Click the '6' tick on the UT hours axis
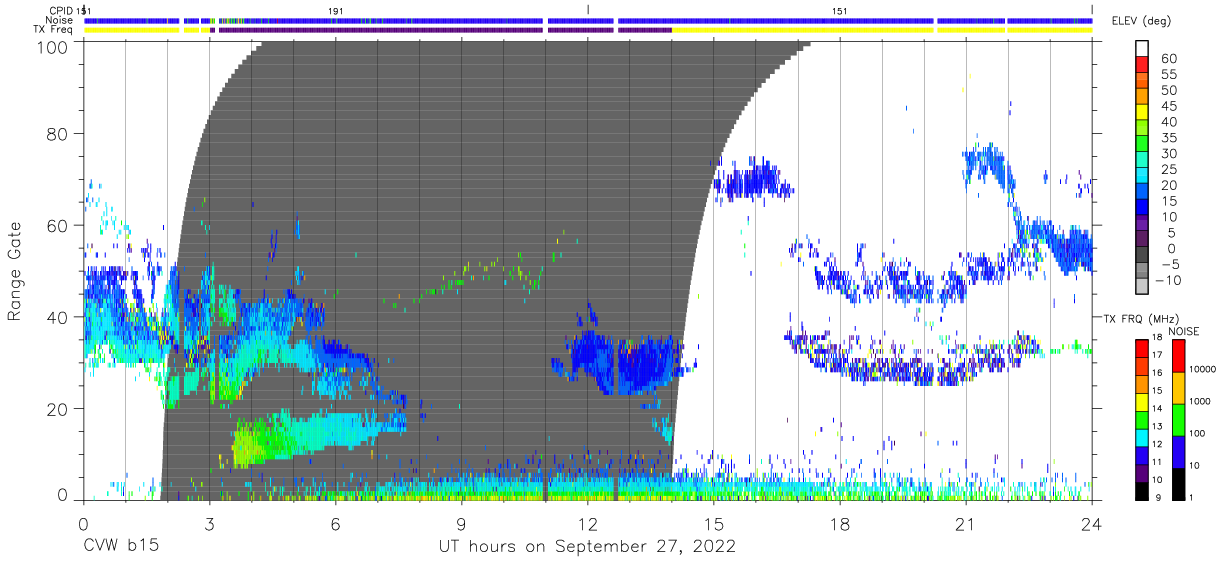Image resolution: width=1228 pixels, height=567 pixels. 335,523
